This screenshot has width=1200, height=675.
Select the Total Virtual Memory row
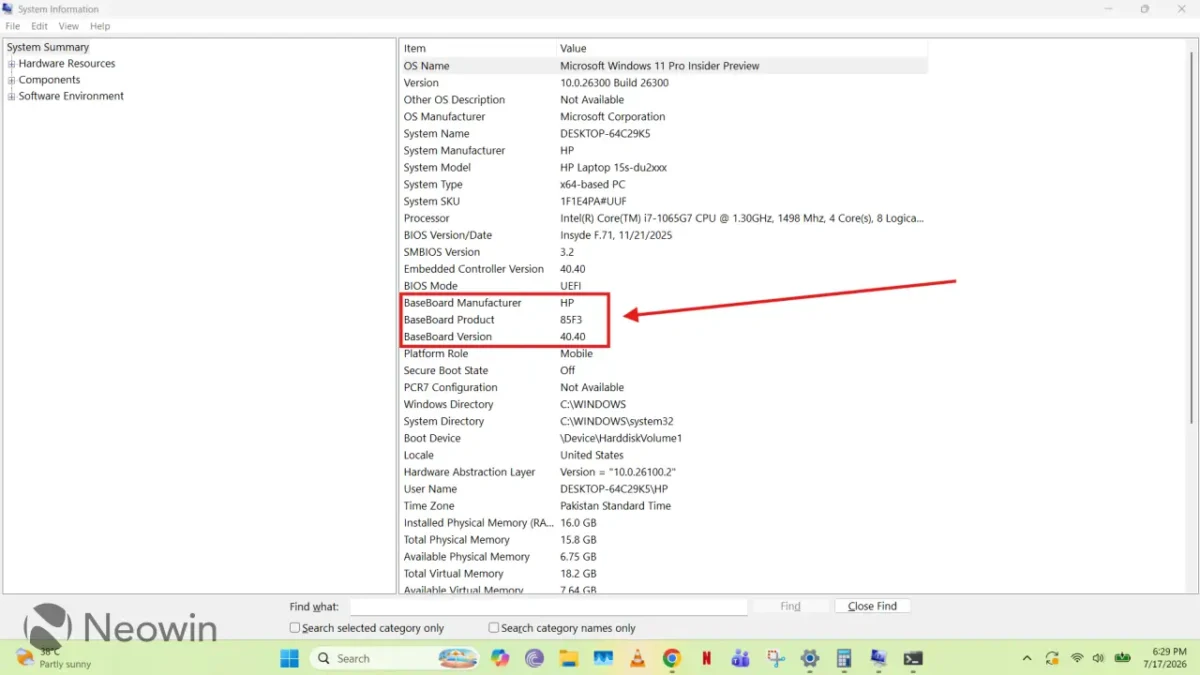pos(664,574)
